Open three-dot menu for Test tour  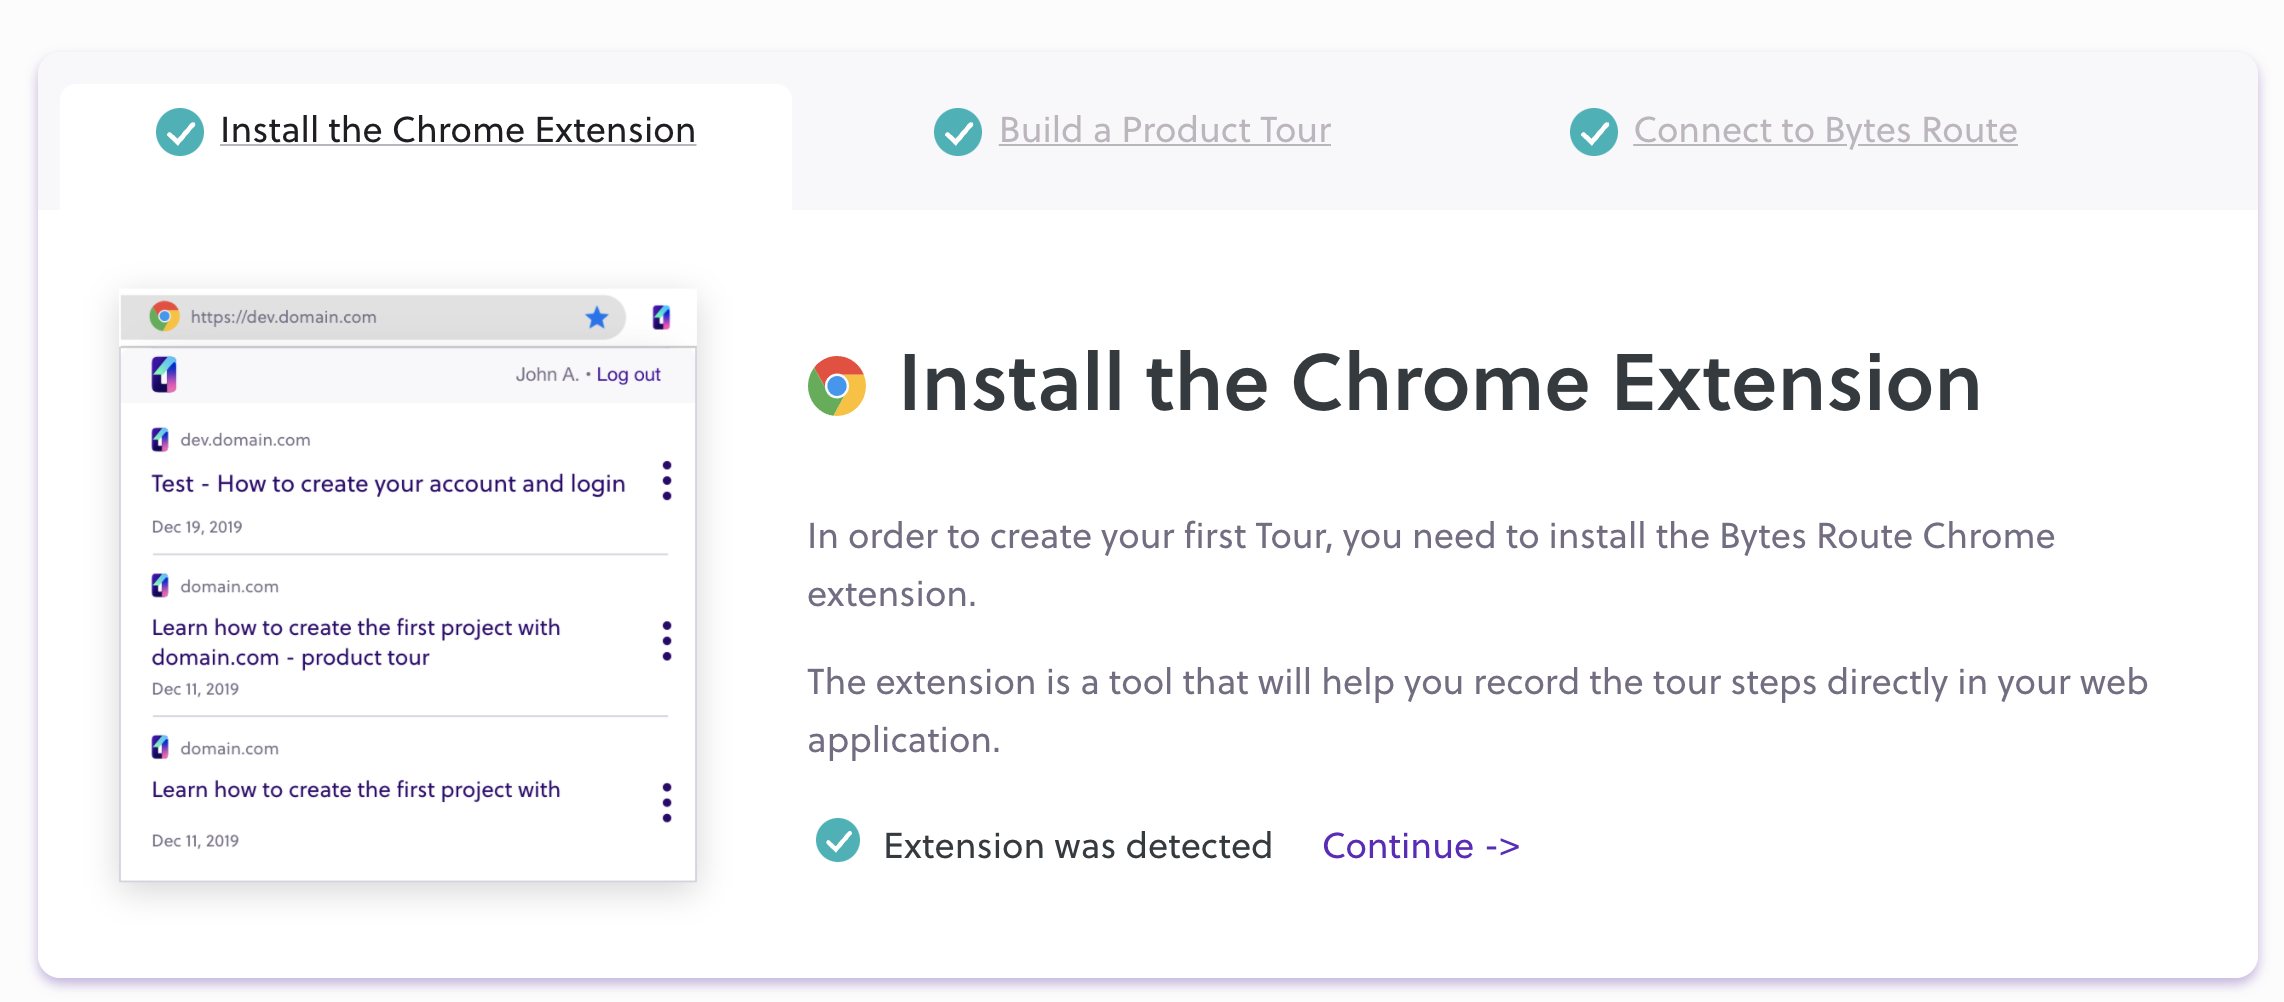click(x=667, y=481)
